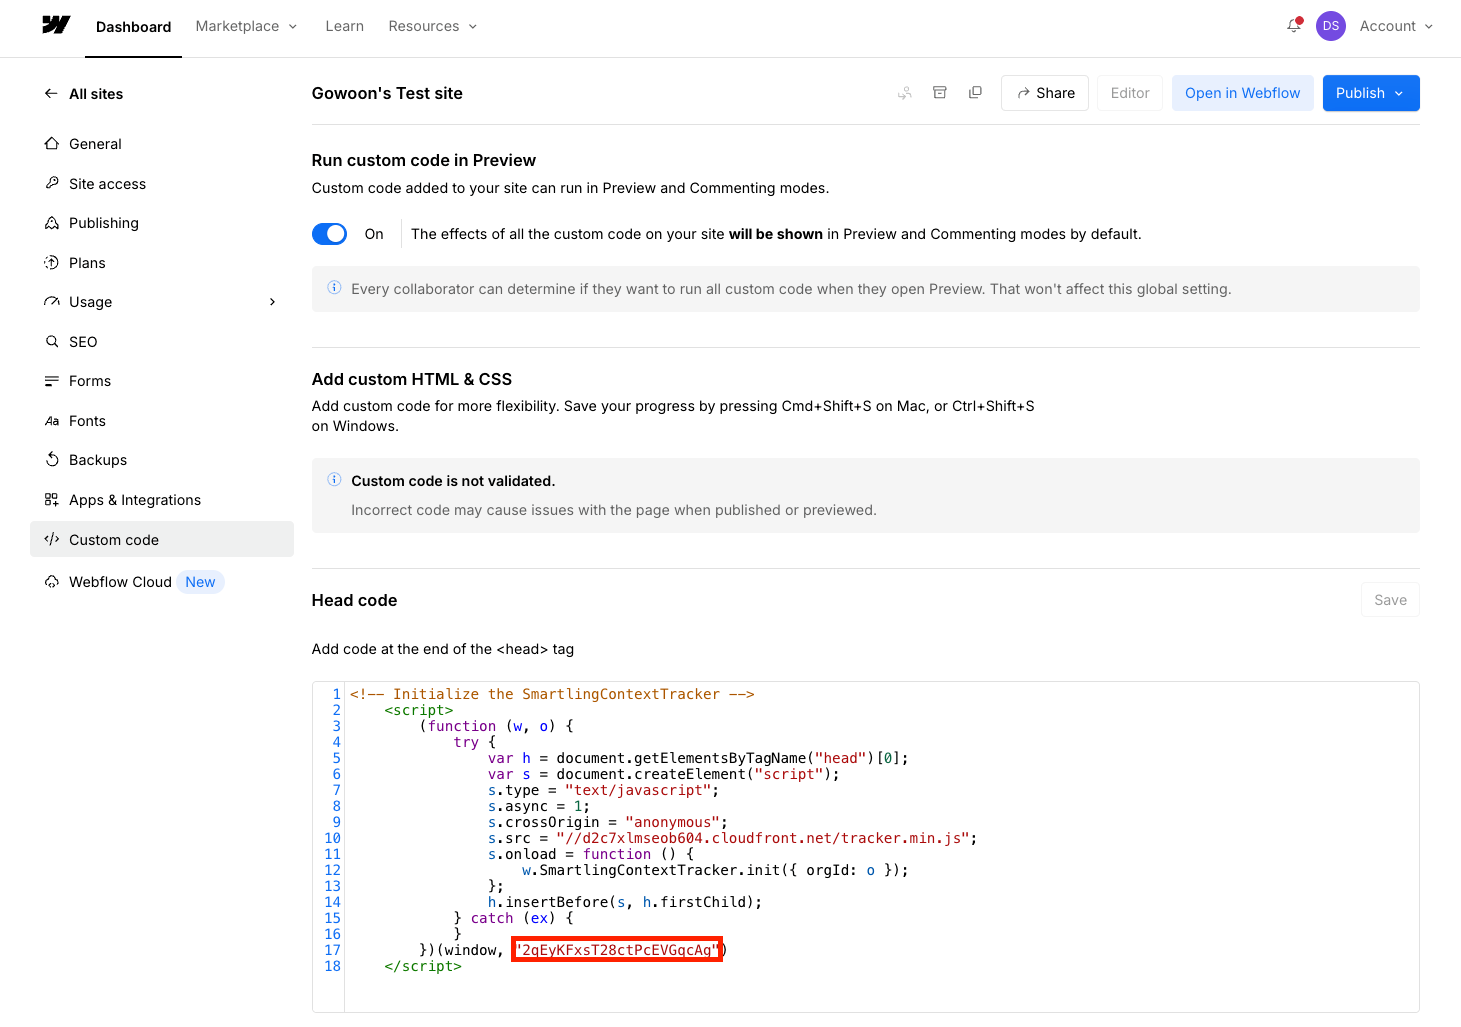Click the duplicate site icon
The width and height of the screenshot is (1461, 1027).
click(975, 93)
